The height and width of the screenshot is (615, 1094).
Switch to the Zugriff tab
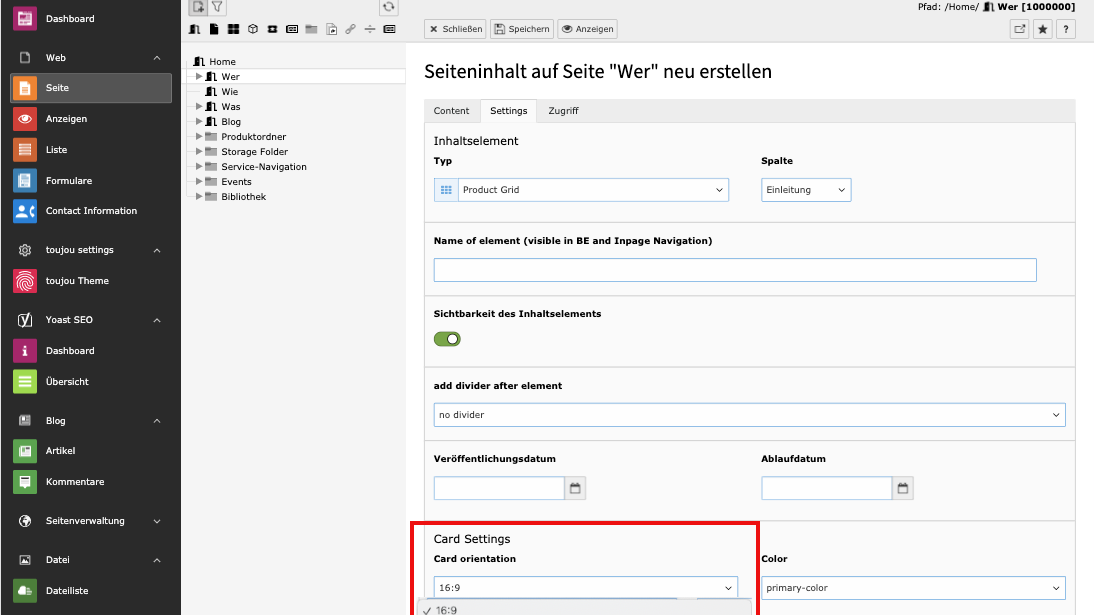(x=563, y=111)
